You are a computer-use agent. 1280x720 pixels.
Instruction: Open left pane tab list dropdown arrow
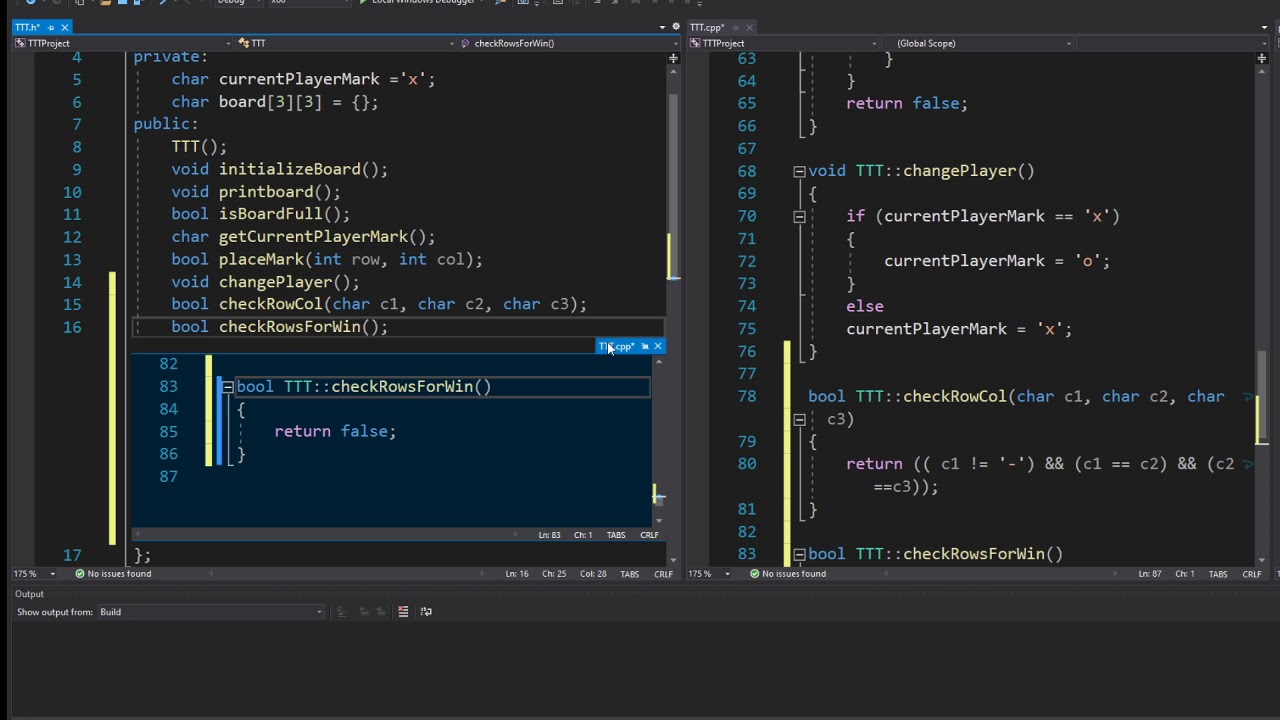pos(662,27)
